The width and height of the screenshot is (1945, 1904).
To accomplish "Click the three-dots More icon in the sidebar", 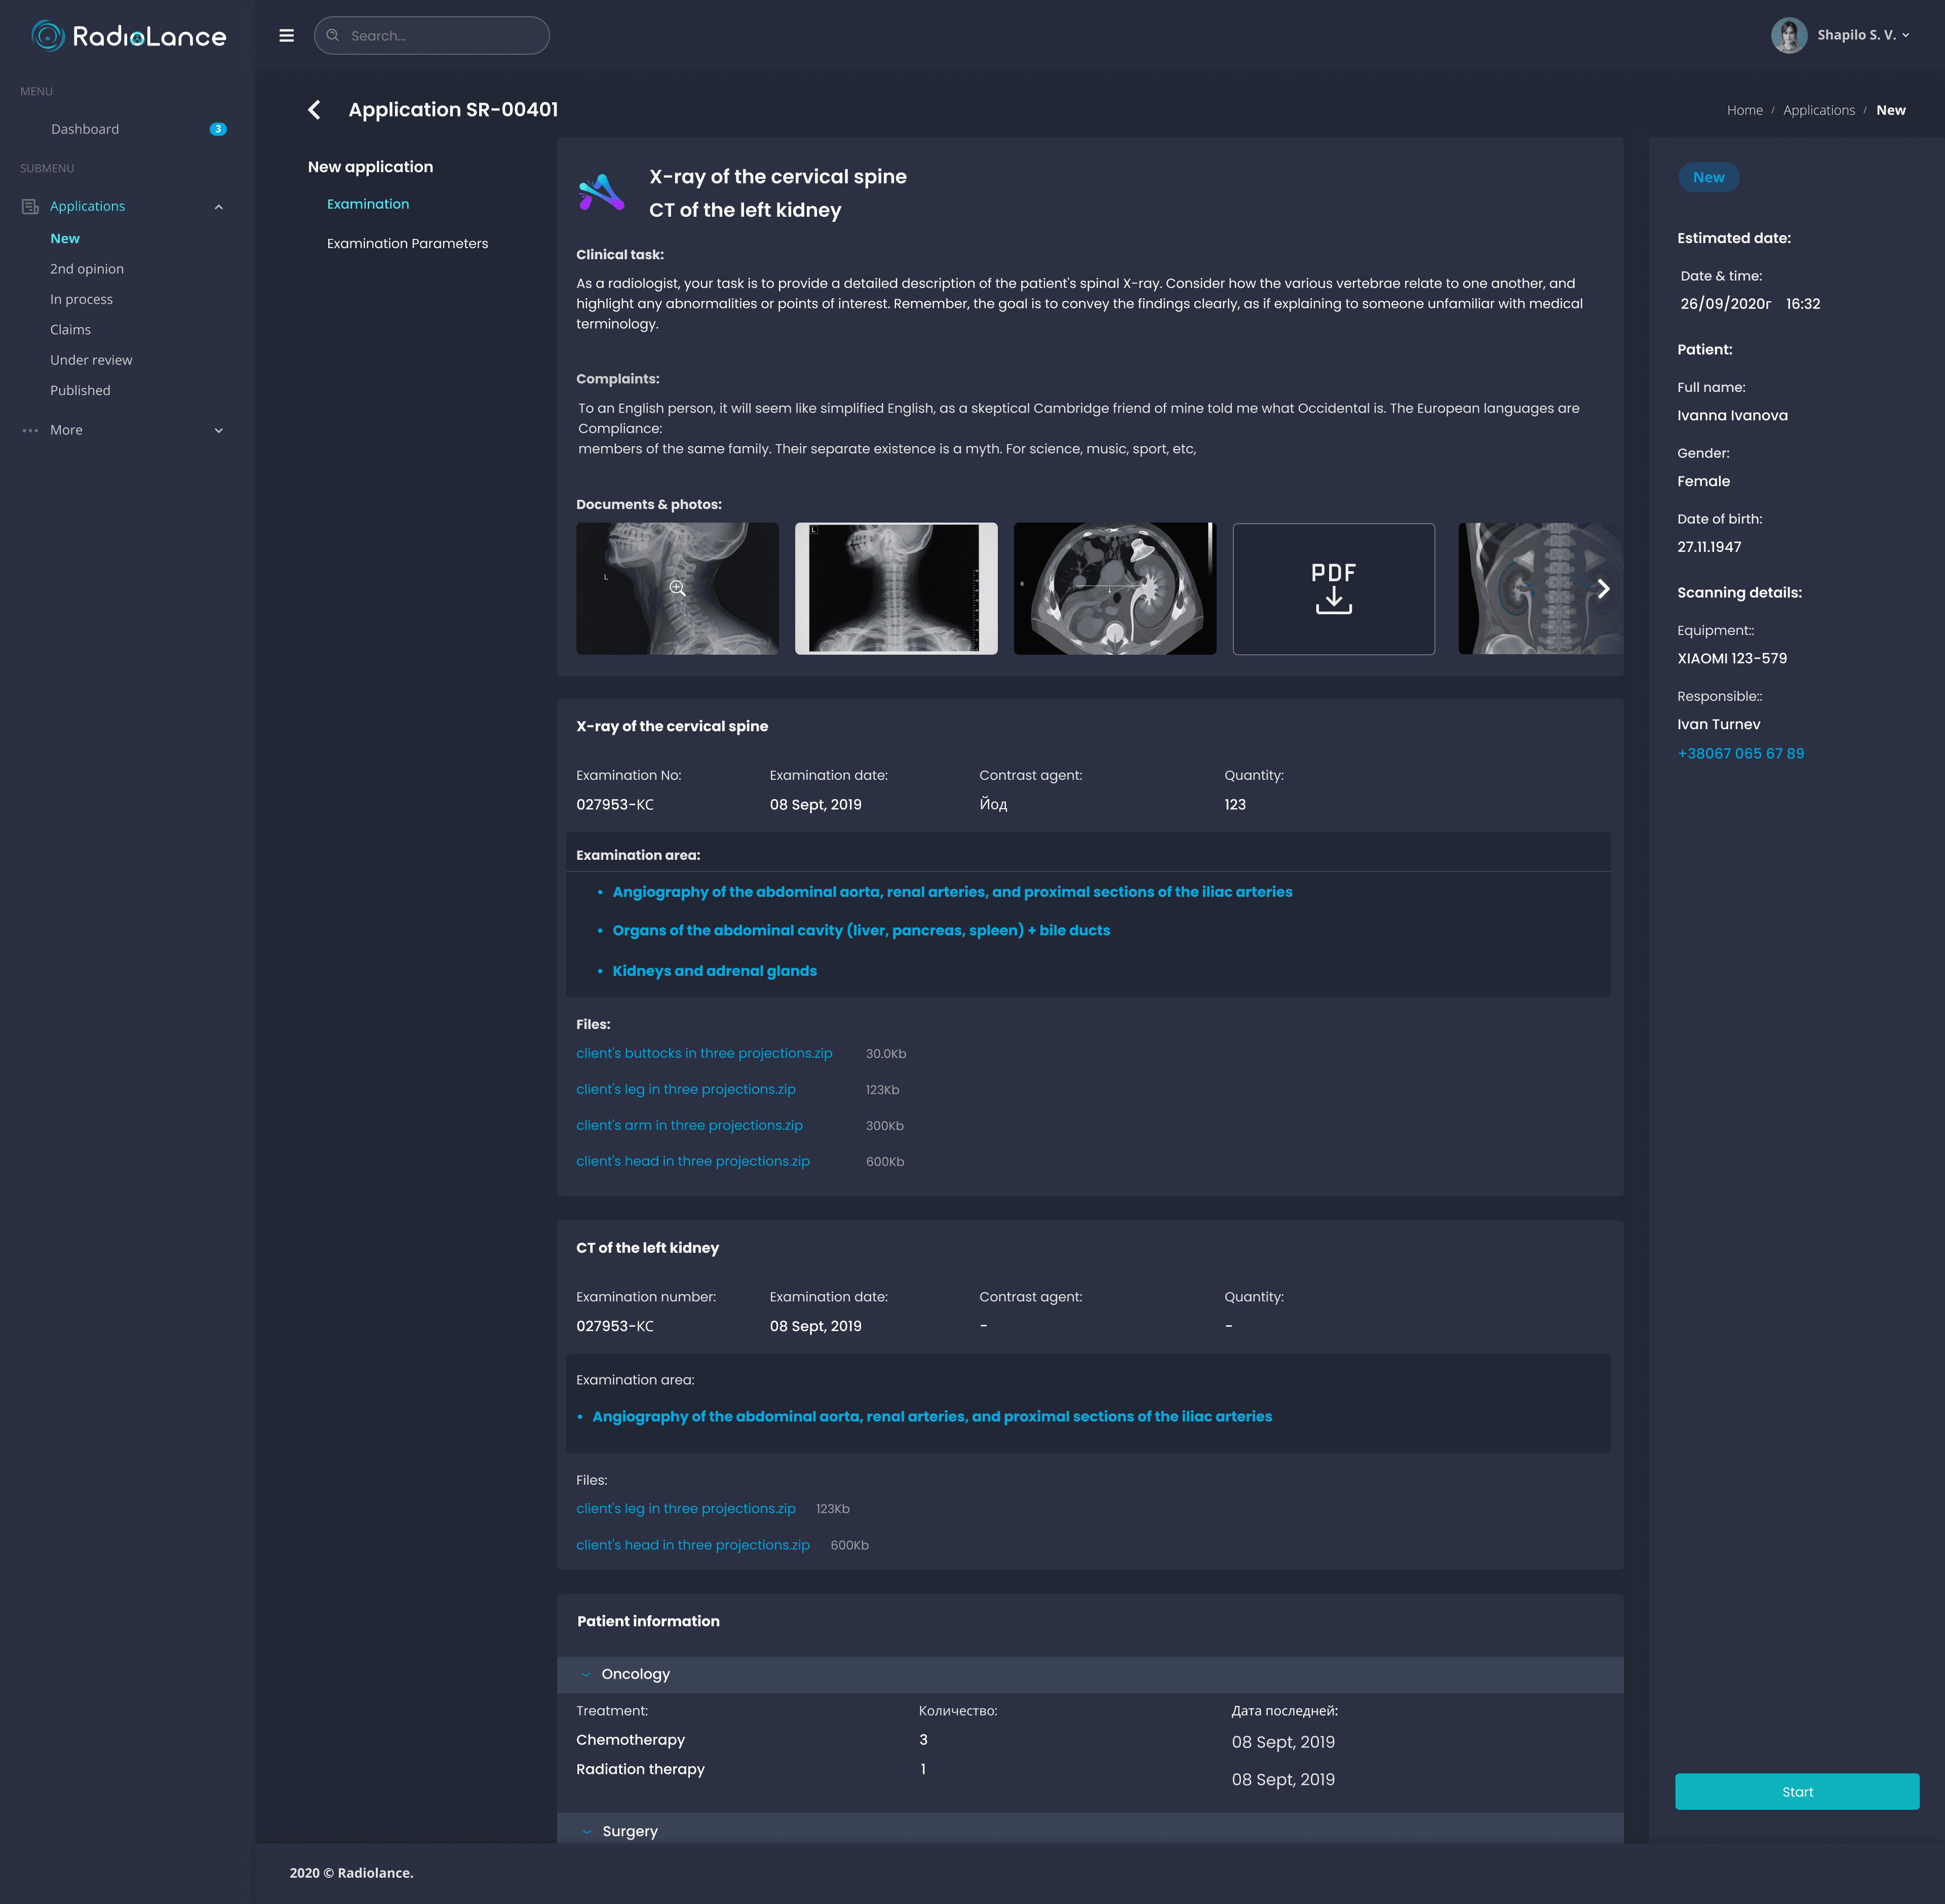I will [30, 431].
